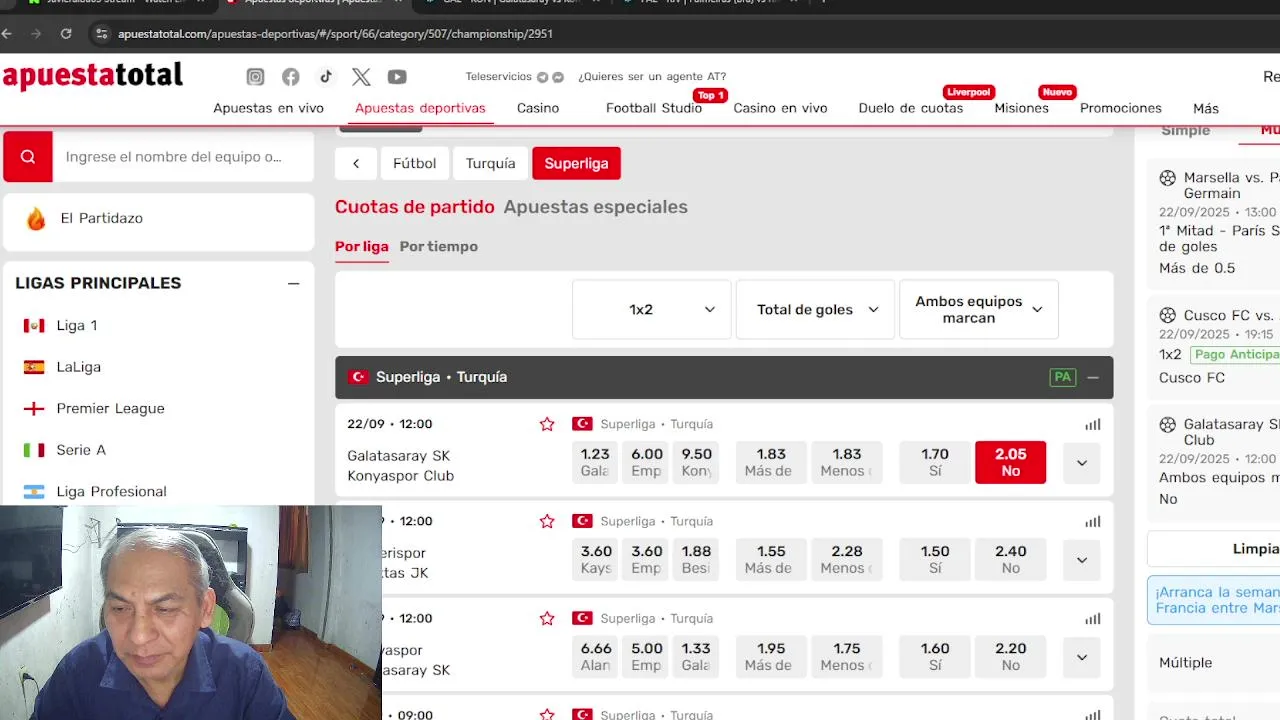The width and height of the screenshot is (1280, 720).
Task: Open Football Studio menu
Action: (654, 108)
